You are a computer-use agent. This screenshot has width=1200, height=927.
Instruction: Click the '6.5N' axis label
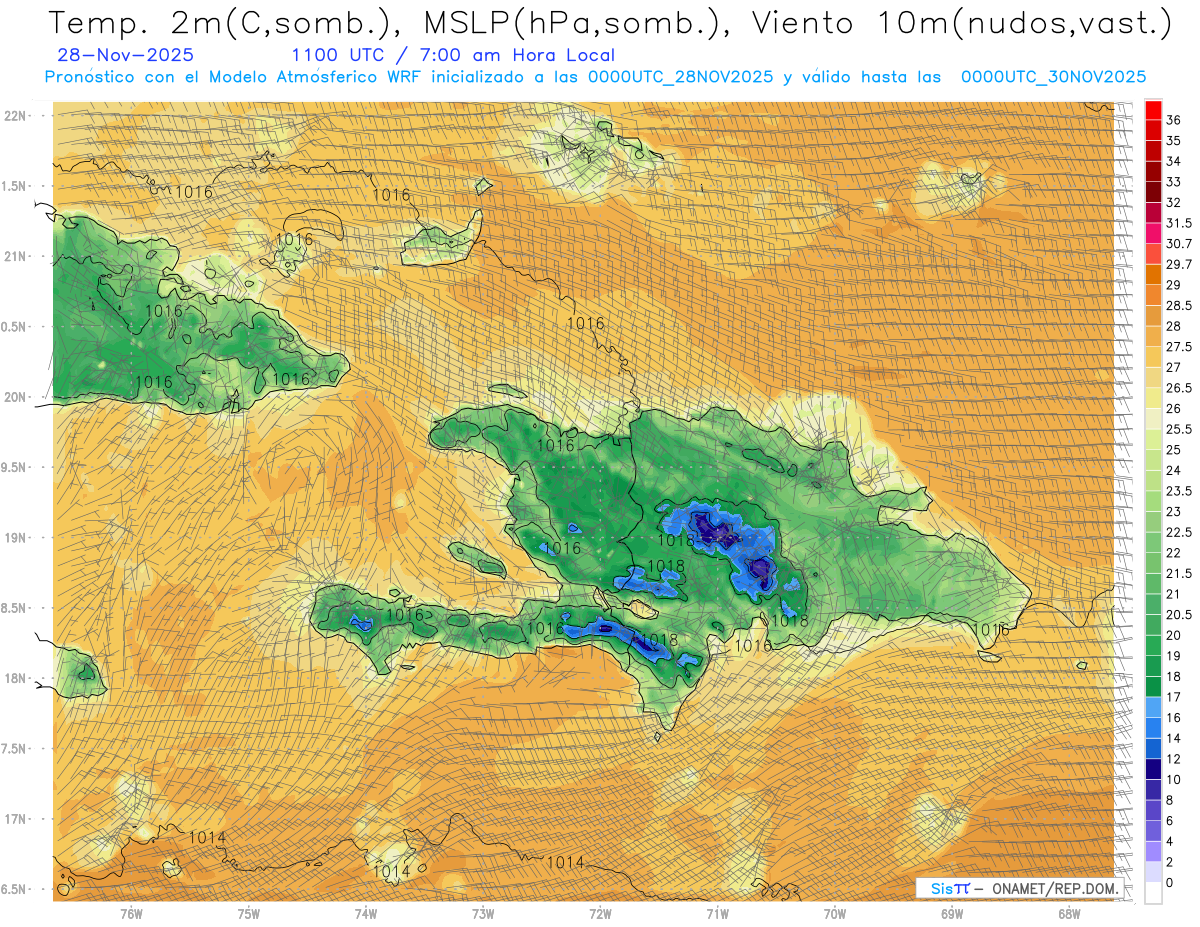[15, 889]
